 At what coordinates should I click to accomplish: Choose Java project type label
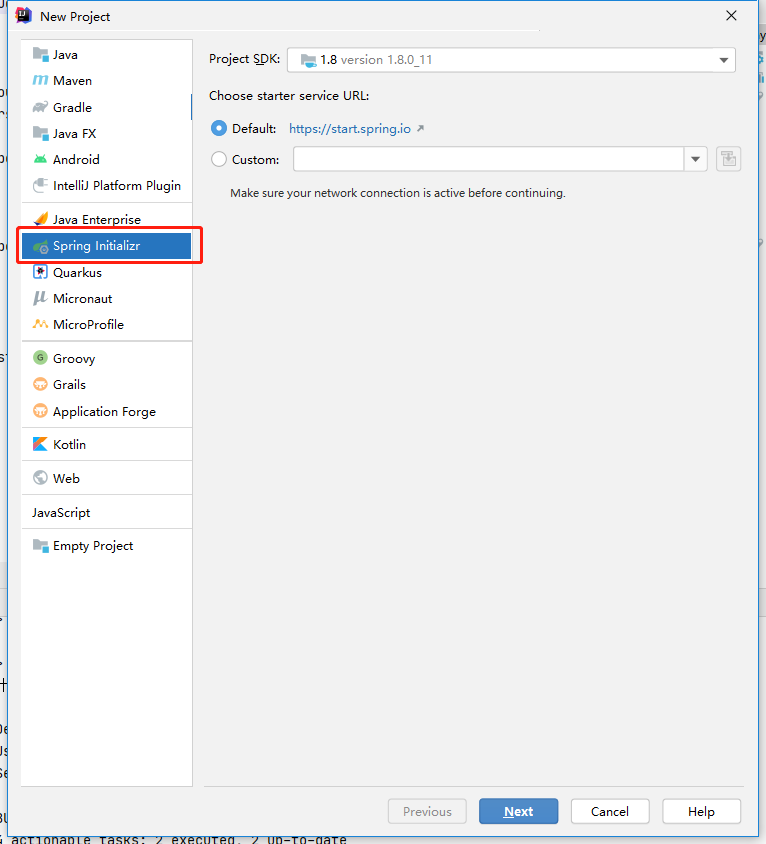coord(65,55)
